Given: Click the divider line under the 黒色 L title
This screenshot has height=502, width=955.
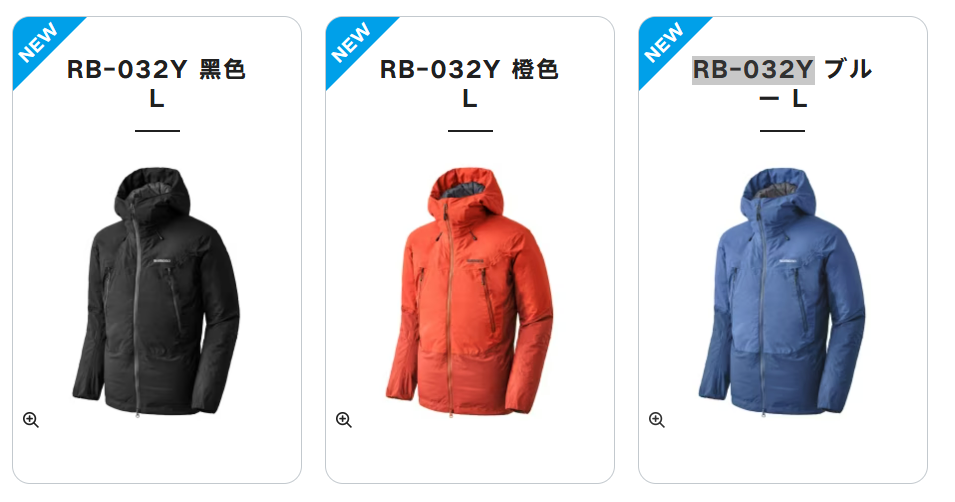Looking at the screenshot, I should pyautogui.click(x=157, y=130).
